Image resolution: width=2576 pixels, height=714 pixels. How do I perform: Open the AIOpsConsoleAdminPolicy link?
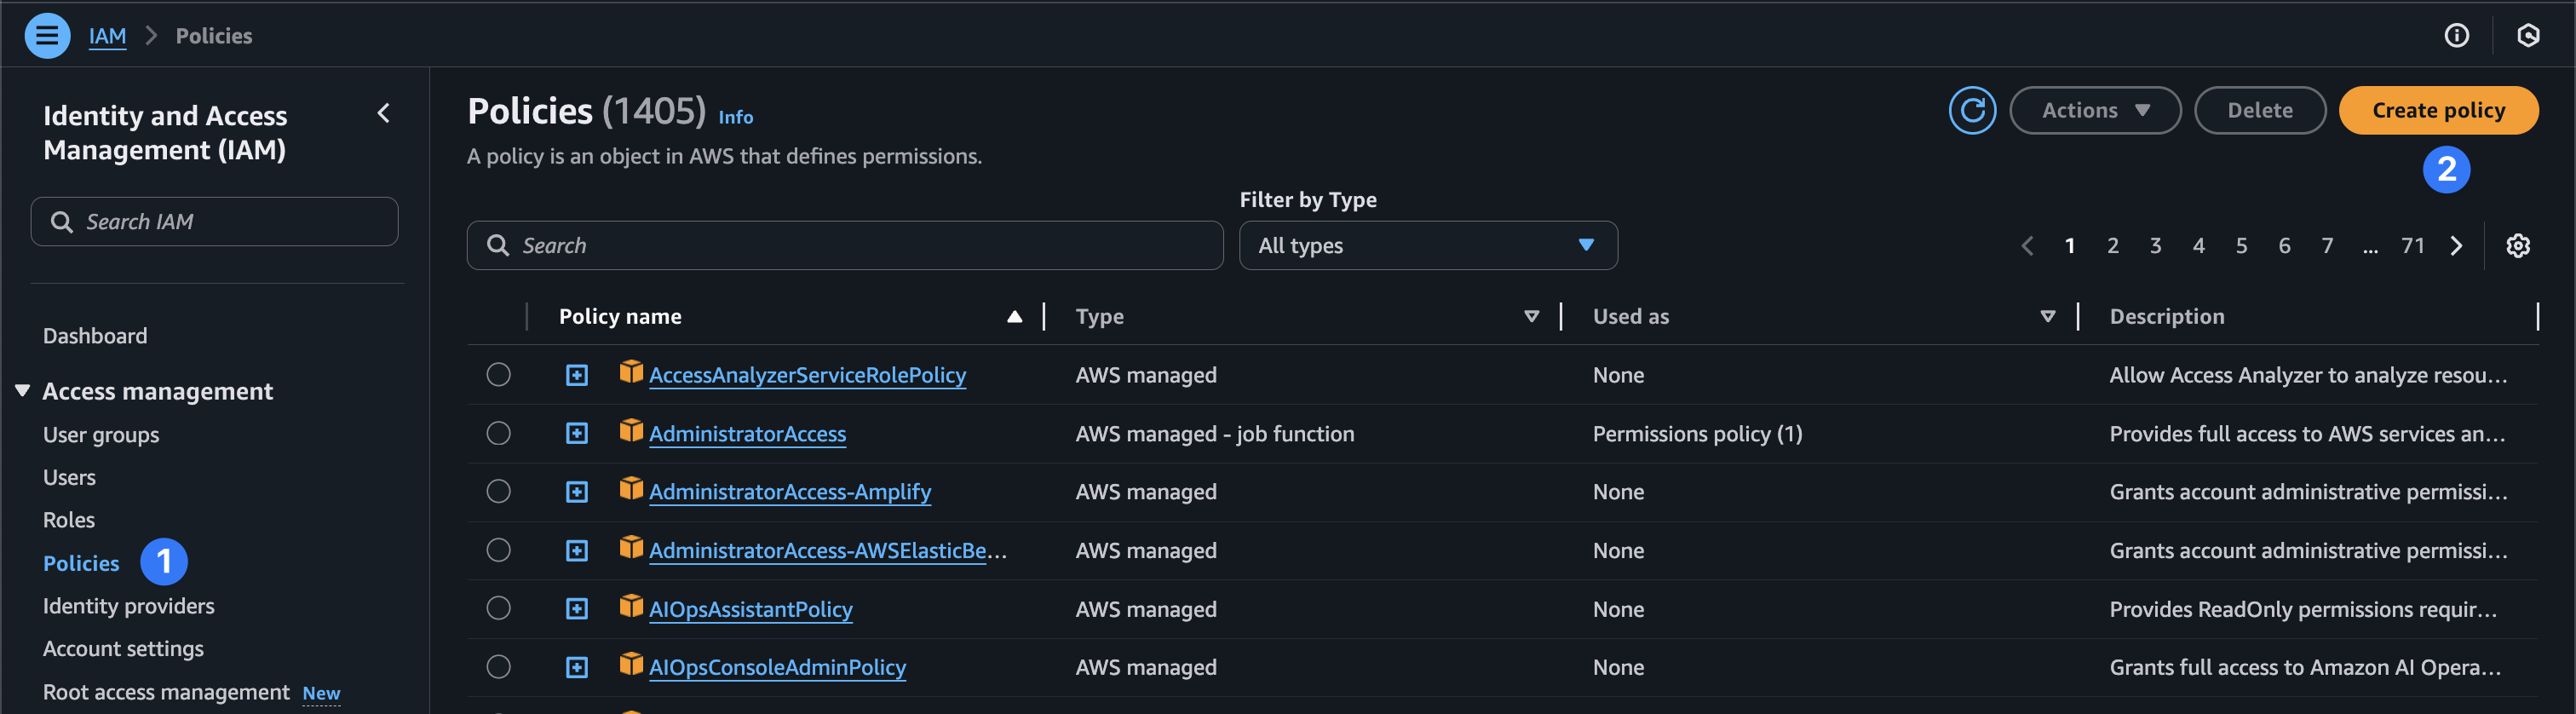click(x=777, y=668)
